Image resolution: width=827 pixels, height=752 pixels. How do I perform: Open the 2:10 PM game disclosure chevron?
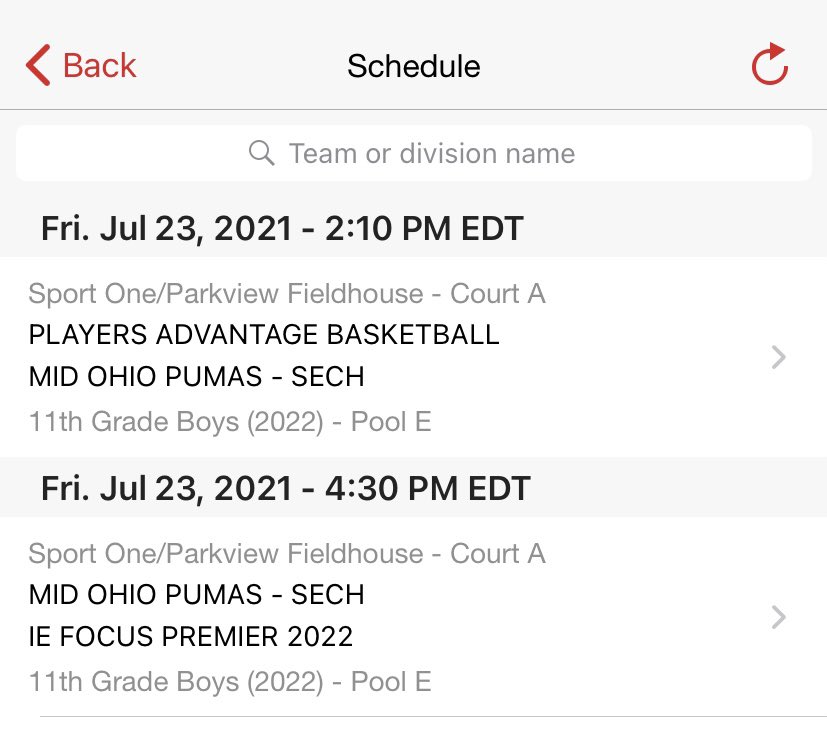pyautogui.click(x=778, y=357)
